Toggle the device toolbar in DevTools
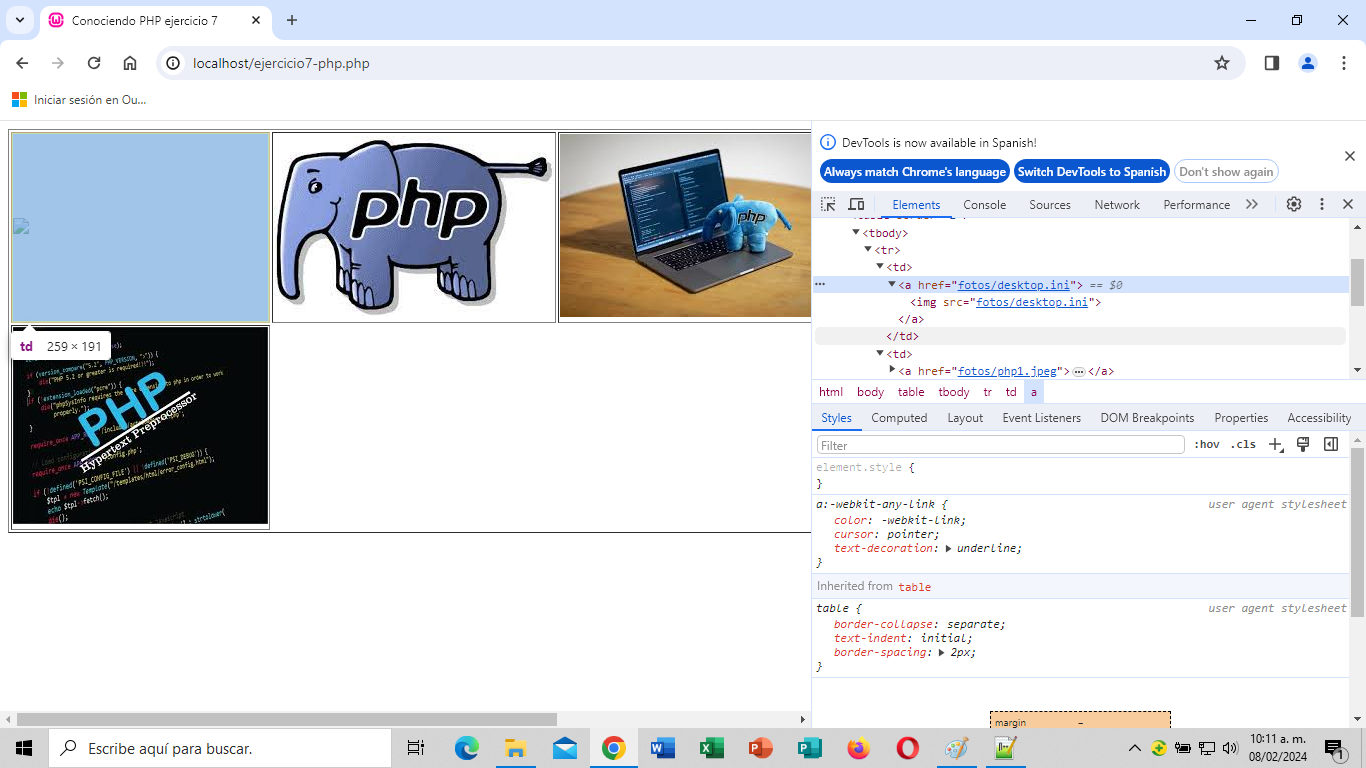This screenshot has height=768, width=1366. [x=856, y=204]
